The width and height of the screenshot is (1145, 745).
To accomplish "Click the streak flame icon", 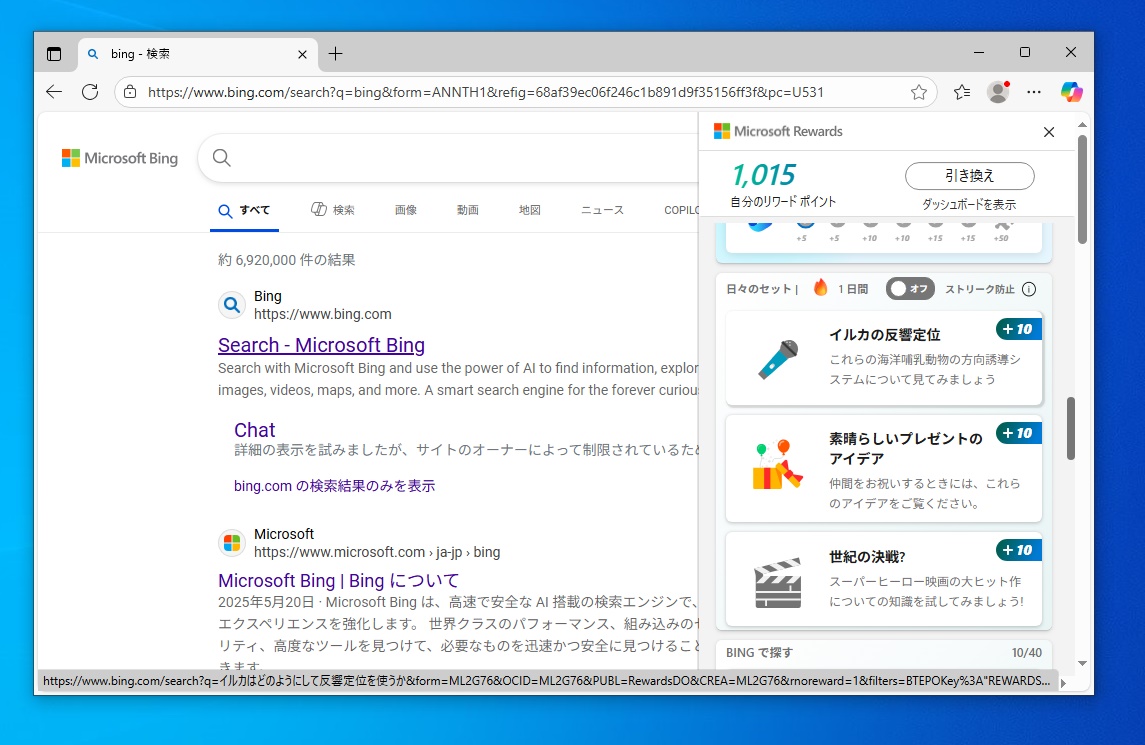I will click(821, 287).
